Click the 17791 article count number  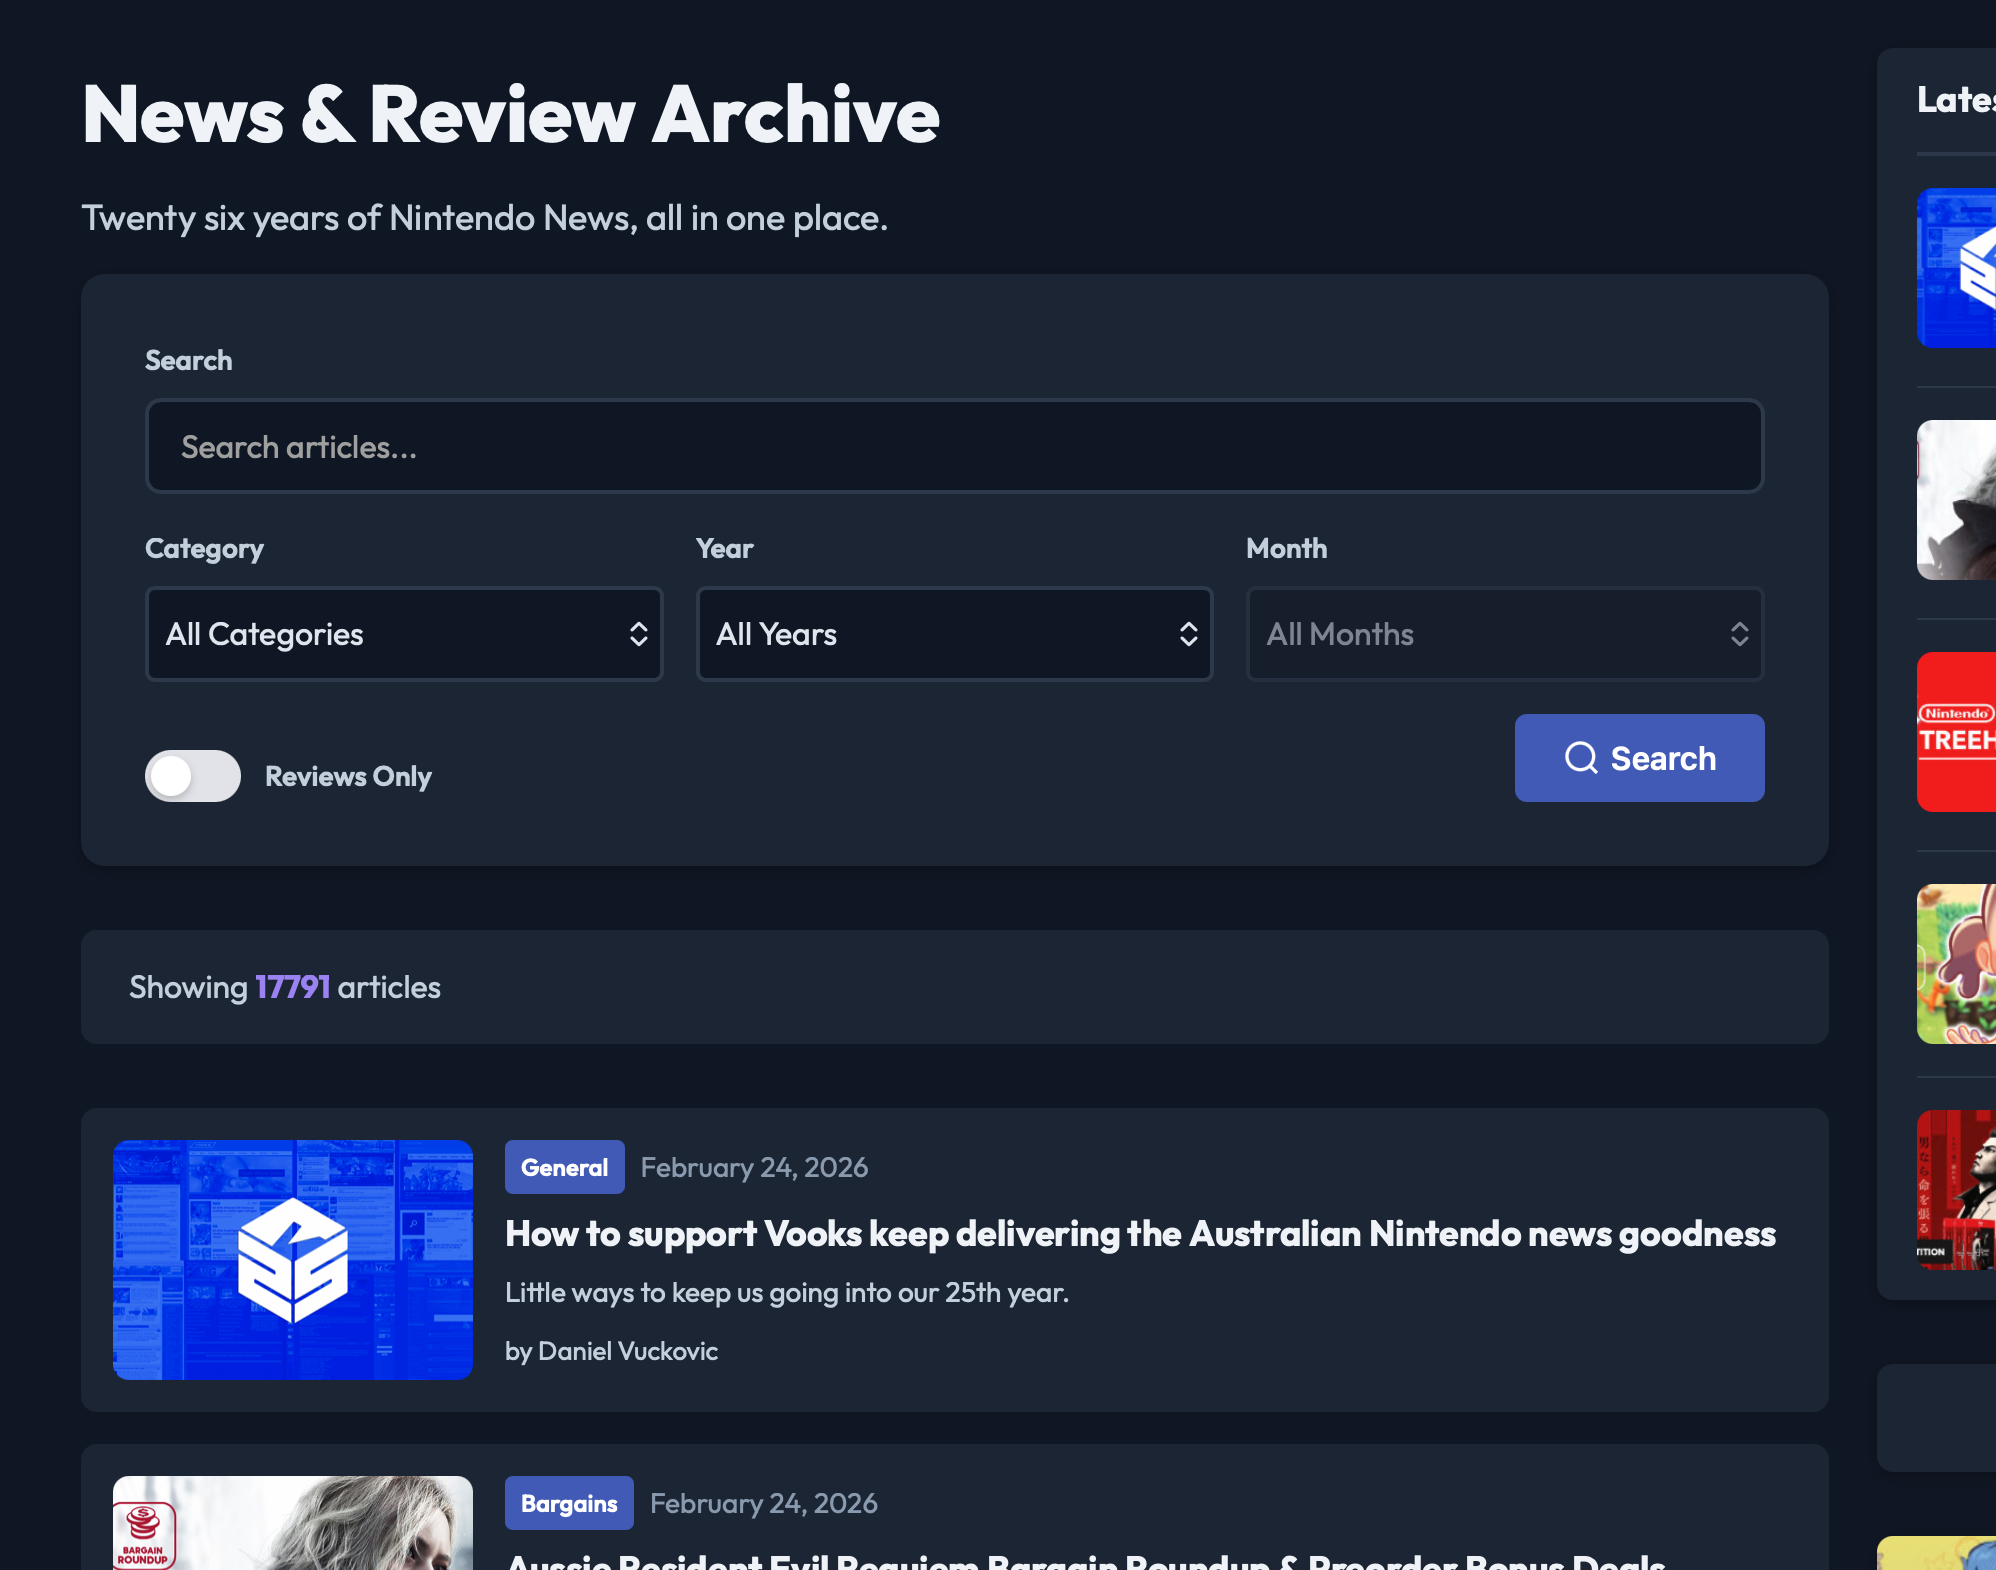coord(292,987)
